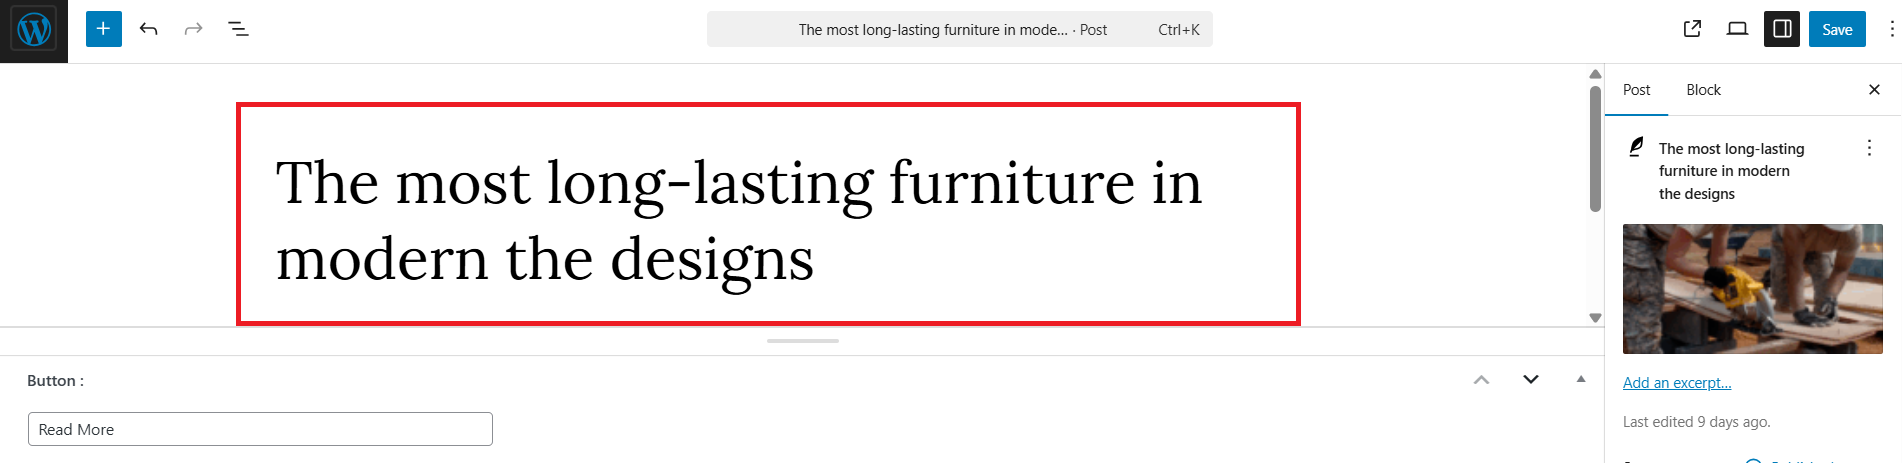Image resolution: width=1902 pixels, height=463 pixels.
Task: Open the block inserter plus button
Action: (x=103, y=29)
